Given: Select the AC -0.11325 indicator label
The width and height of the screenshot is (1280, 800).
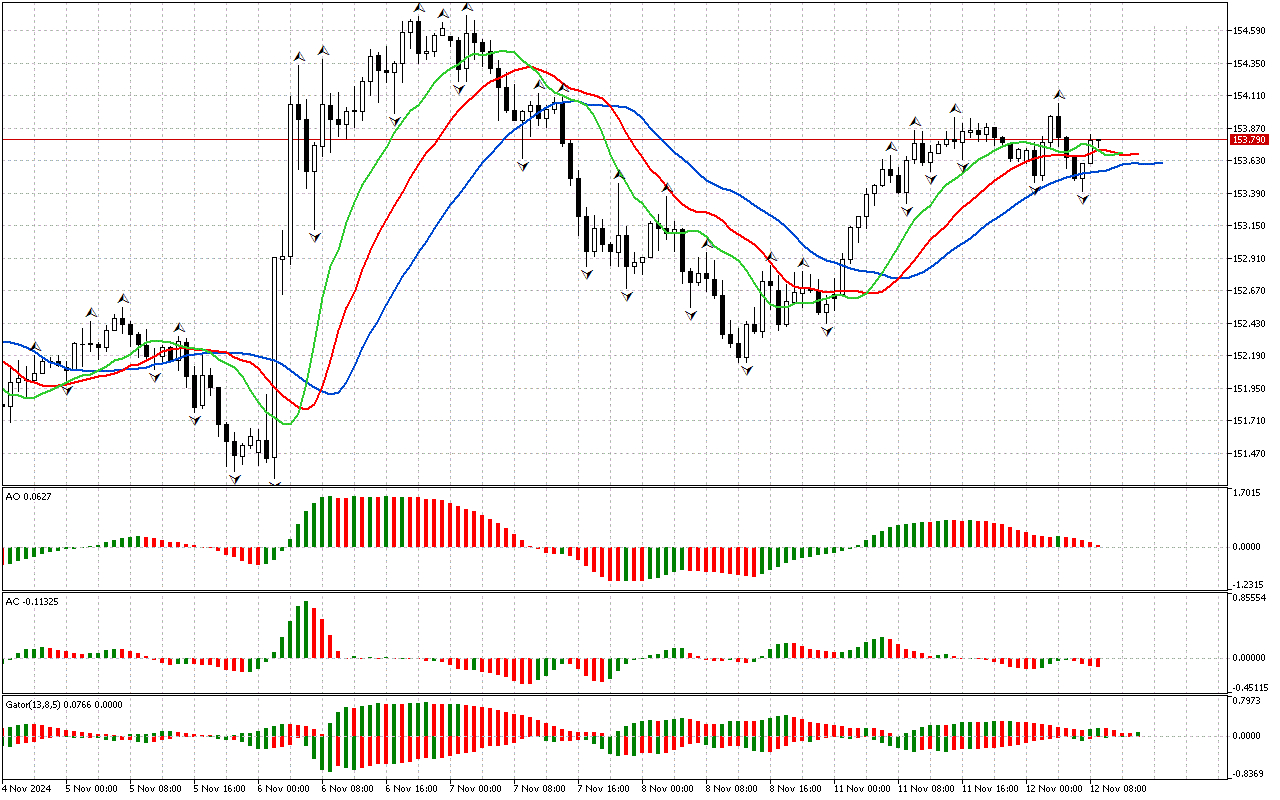Looking at the screenshot, I should 31,601.
